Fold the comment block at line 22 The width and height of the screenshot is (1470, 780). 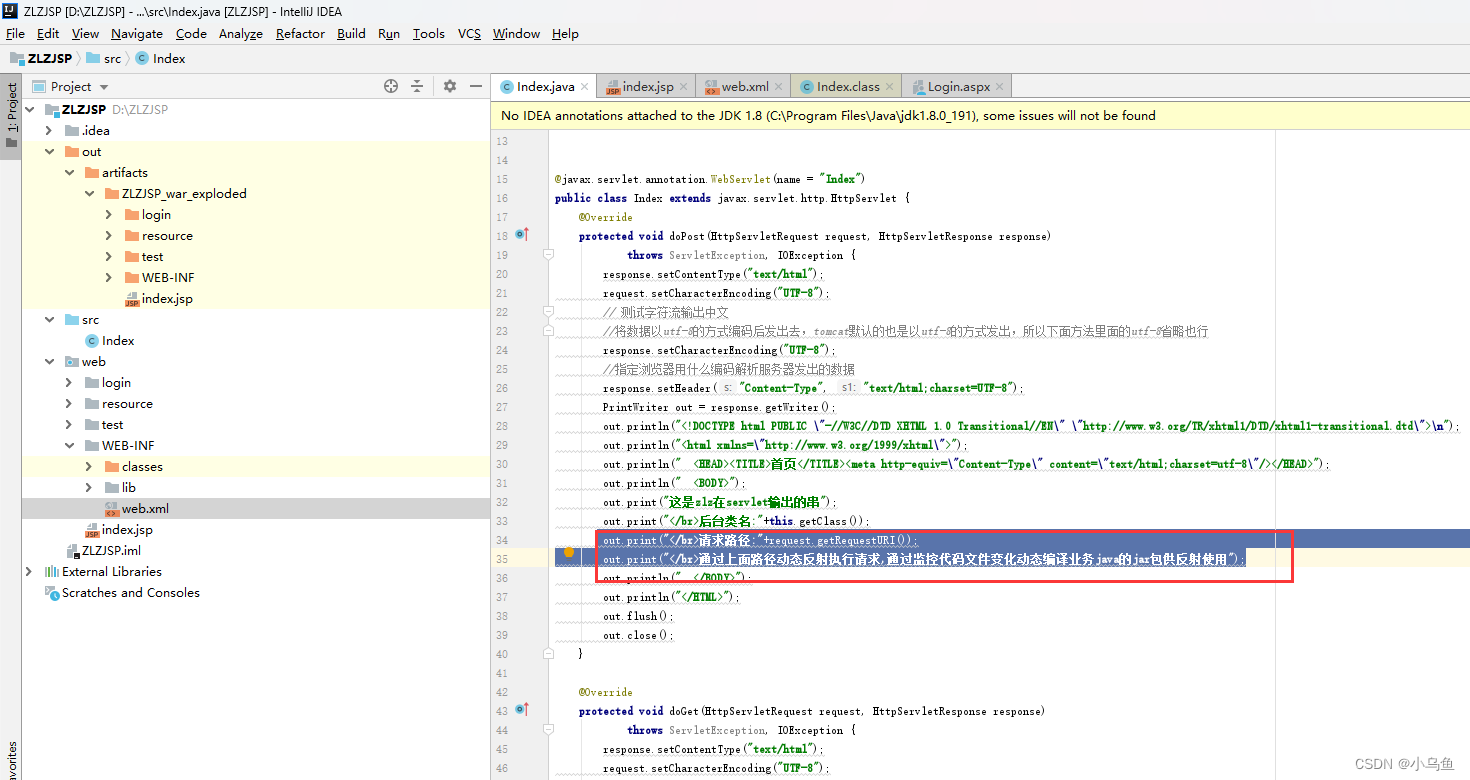click(548, 312)
